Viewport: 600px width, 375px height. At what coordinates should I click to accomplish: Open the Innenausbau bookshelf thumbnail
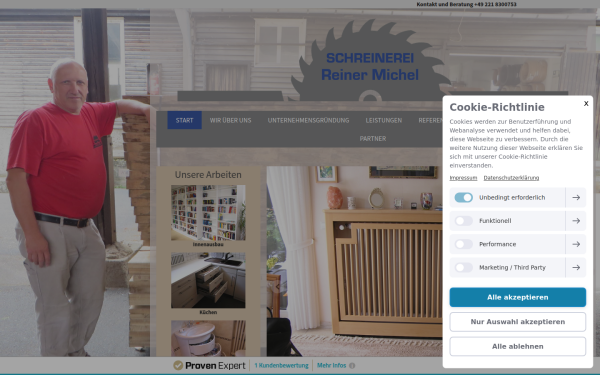208,213
